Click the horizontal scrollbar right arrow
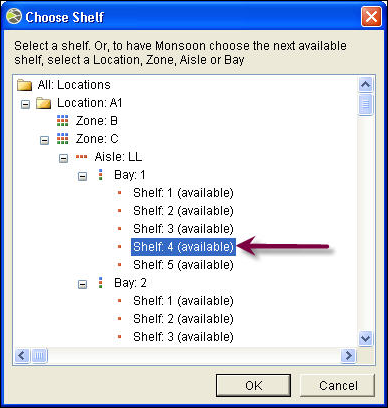Screen dimensions: 388x408 point(349,355)
